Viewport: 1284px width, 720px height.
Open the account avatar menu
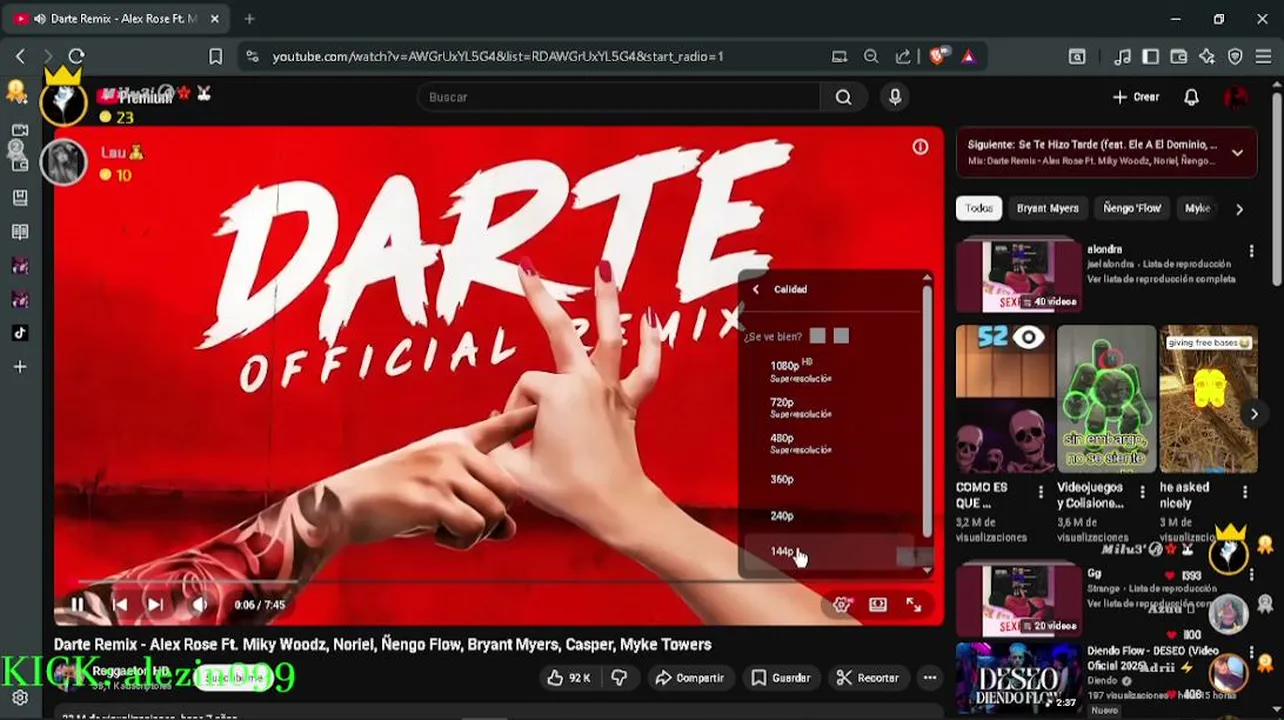(1236, 97)
